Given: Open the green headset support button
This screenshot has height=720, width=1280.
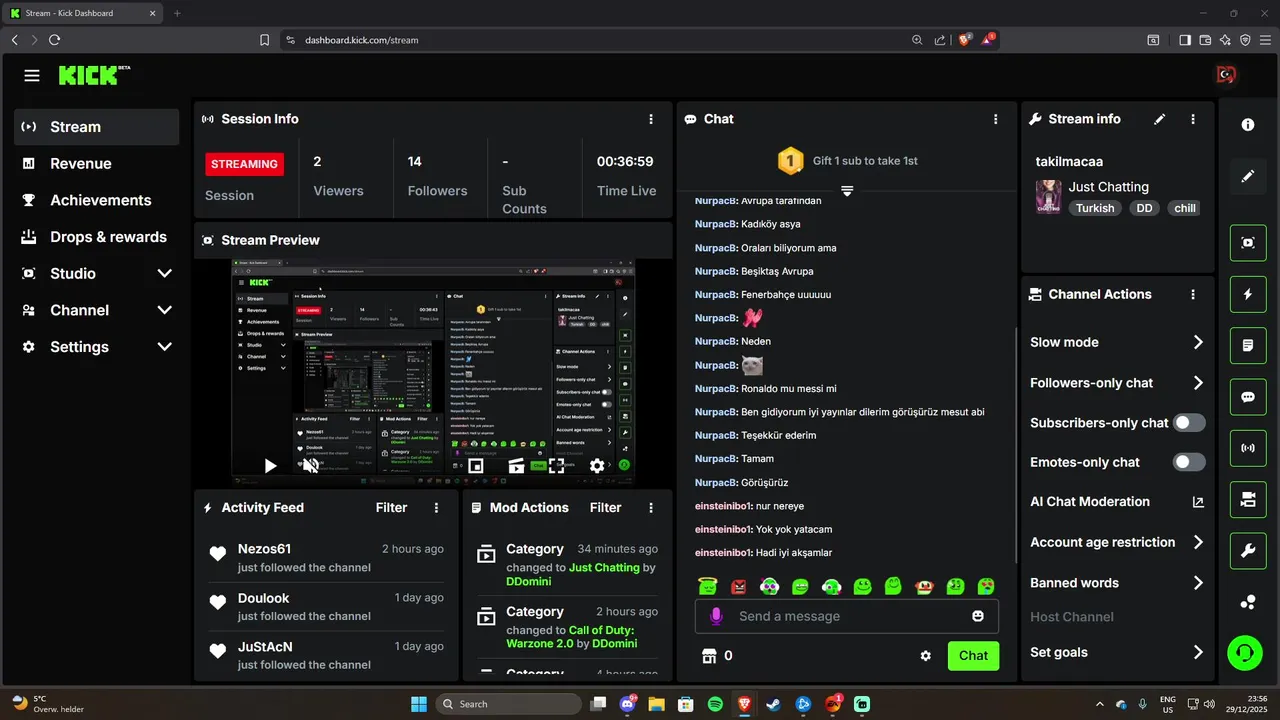Looking at the screenshot, I should point(1245,653).
